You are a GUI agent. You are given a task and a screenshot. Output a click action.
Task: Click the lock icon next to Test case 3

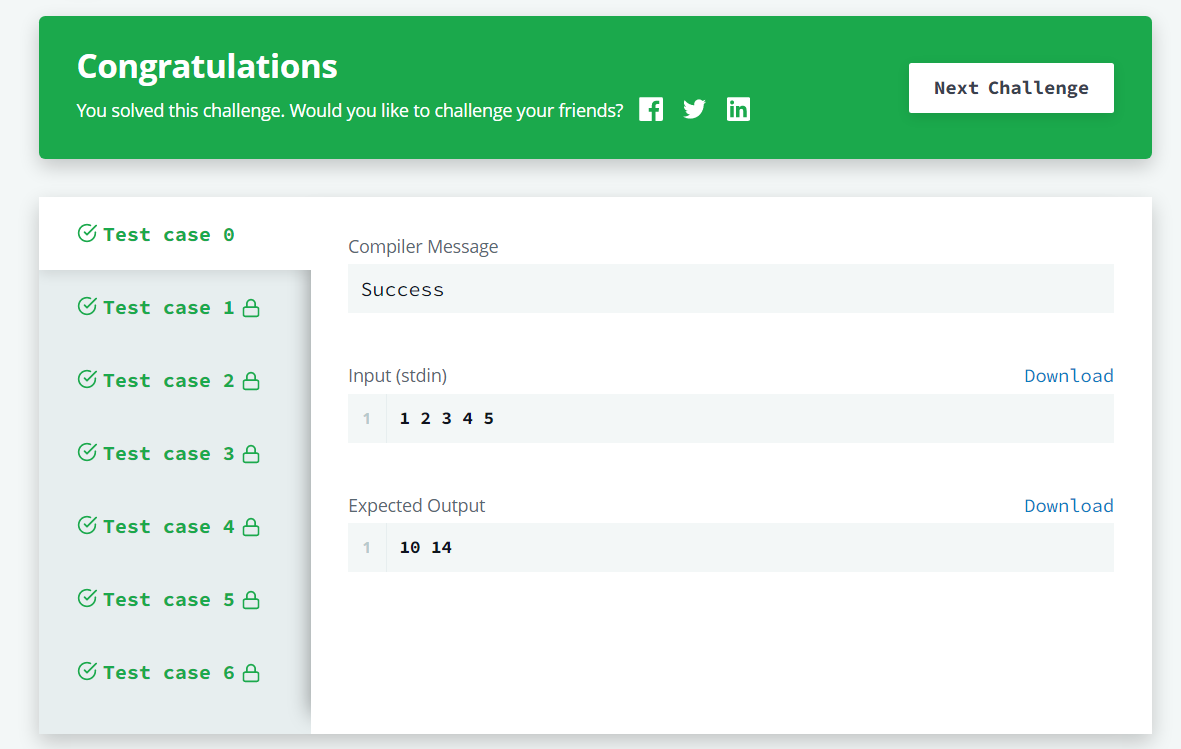tap(251, 454)
